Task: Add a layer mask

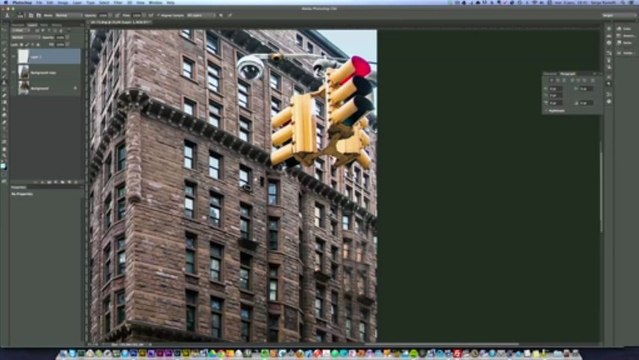Action: [x=49, y=182]
